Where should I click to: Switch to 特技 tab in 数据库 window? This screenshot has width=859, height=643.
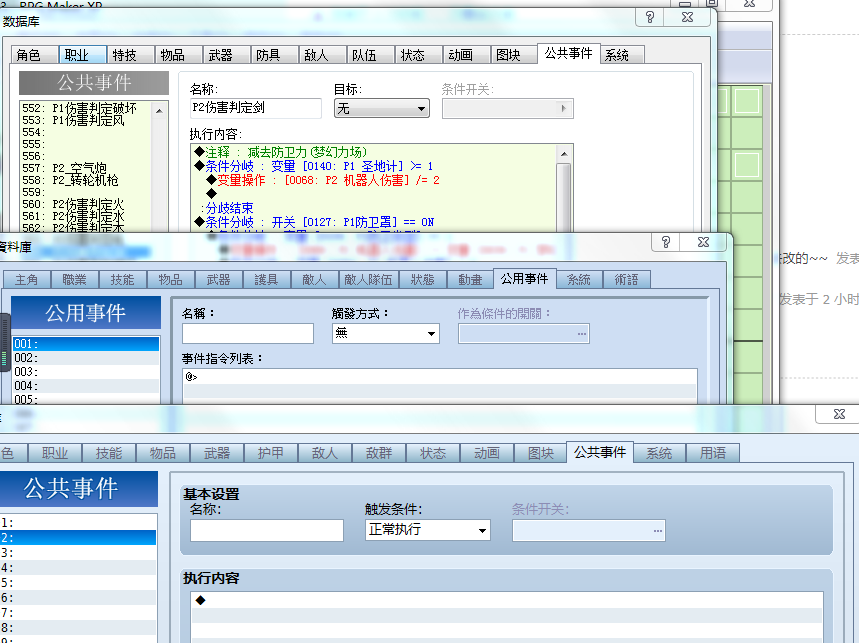130,55
